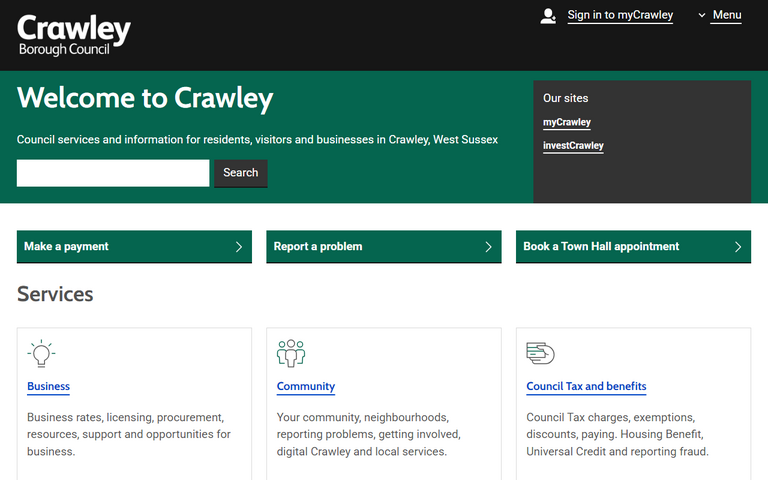This screenshot has width=768, height=480.
Task: Sign in to myCrawley
Action: 620,15
